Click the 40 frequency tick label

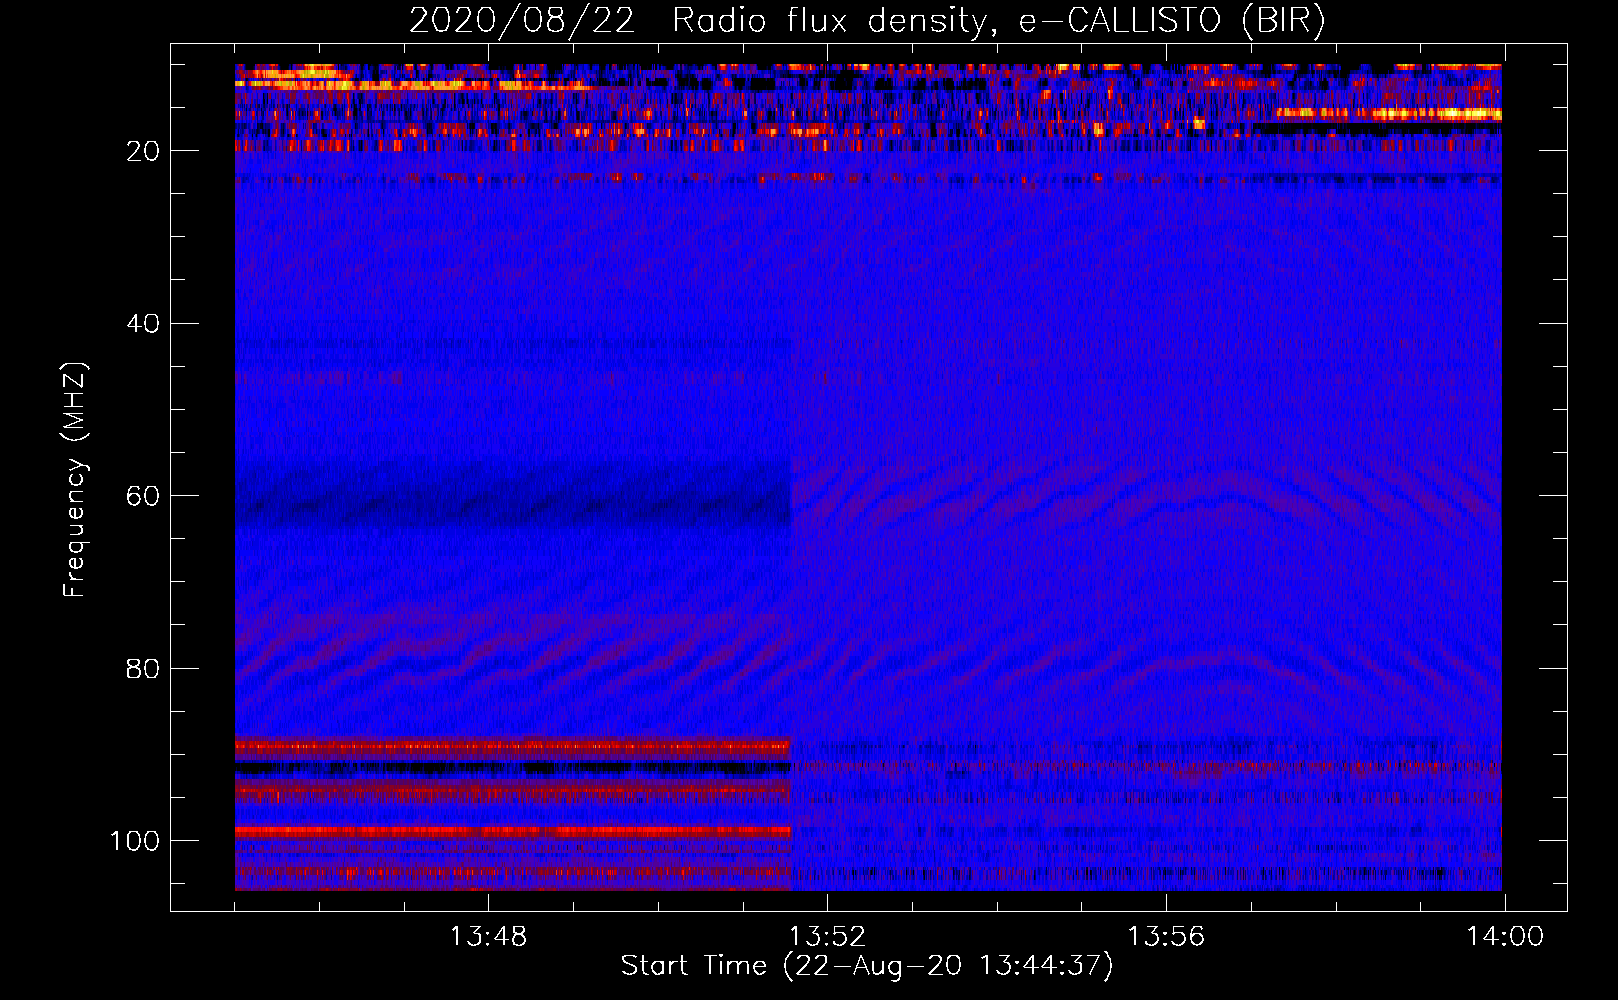143,324
